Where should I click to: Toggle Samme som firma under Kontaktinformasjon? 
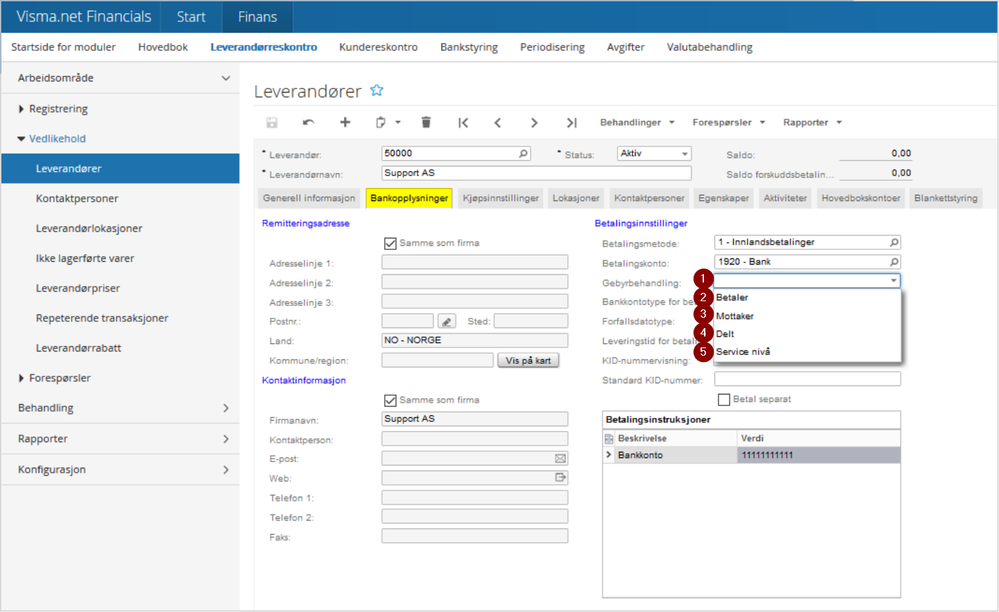(x=391, y=400)
